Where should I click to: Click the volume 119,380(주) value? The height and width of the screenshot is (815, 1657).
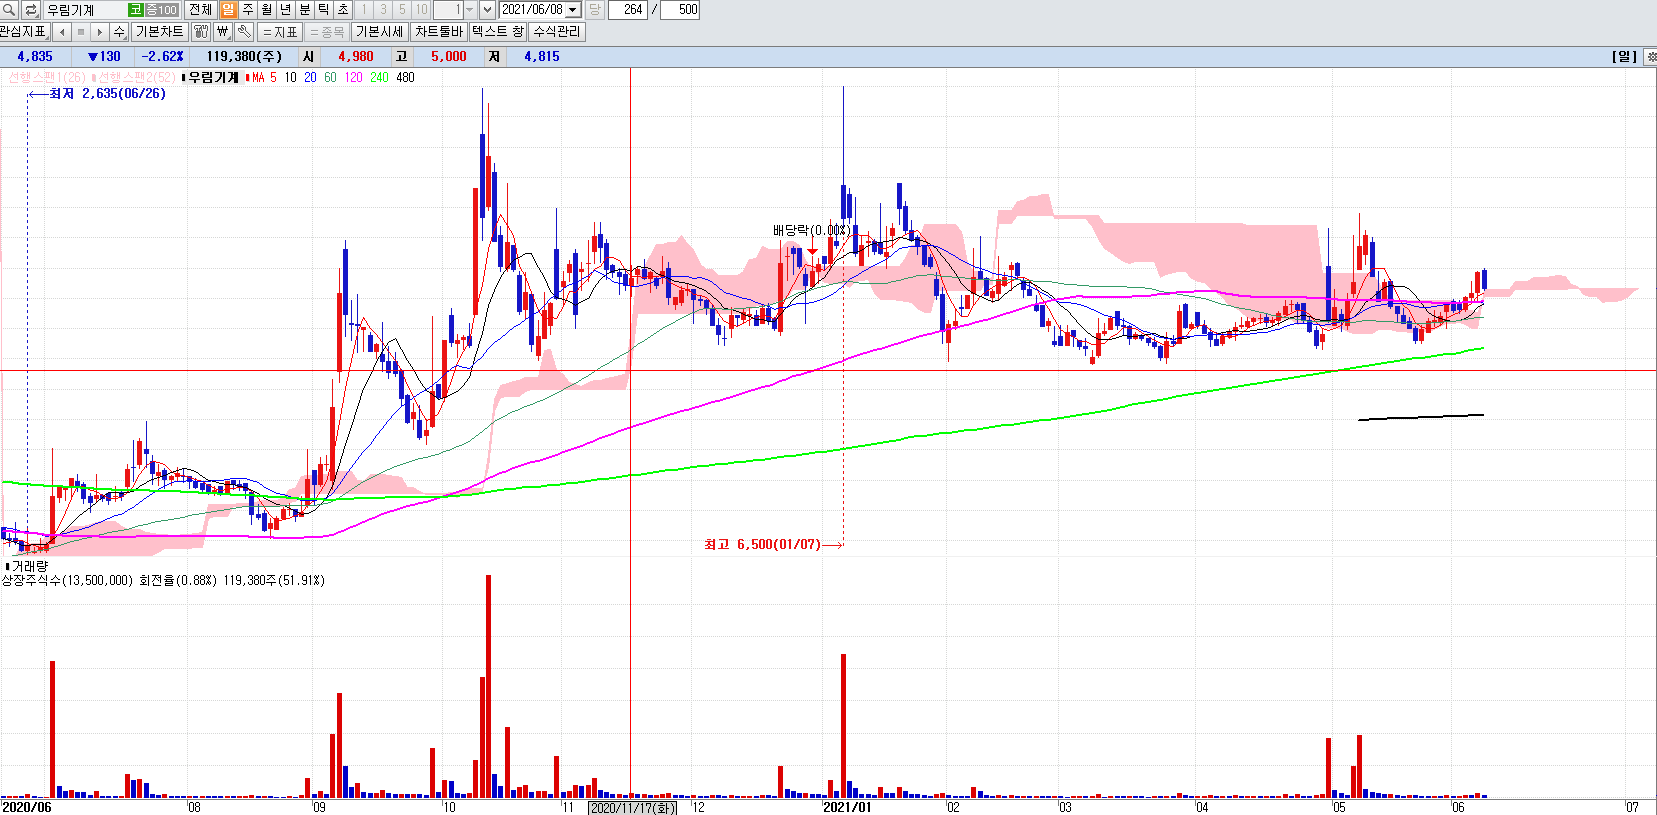click(x=244, y=57)
